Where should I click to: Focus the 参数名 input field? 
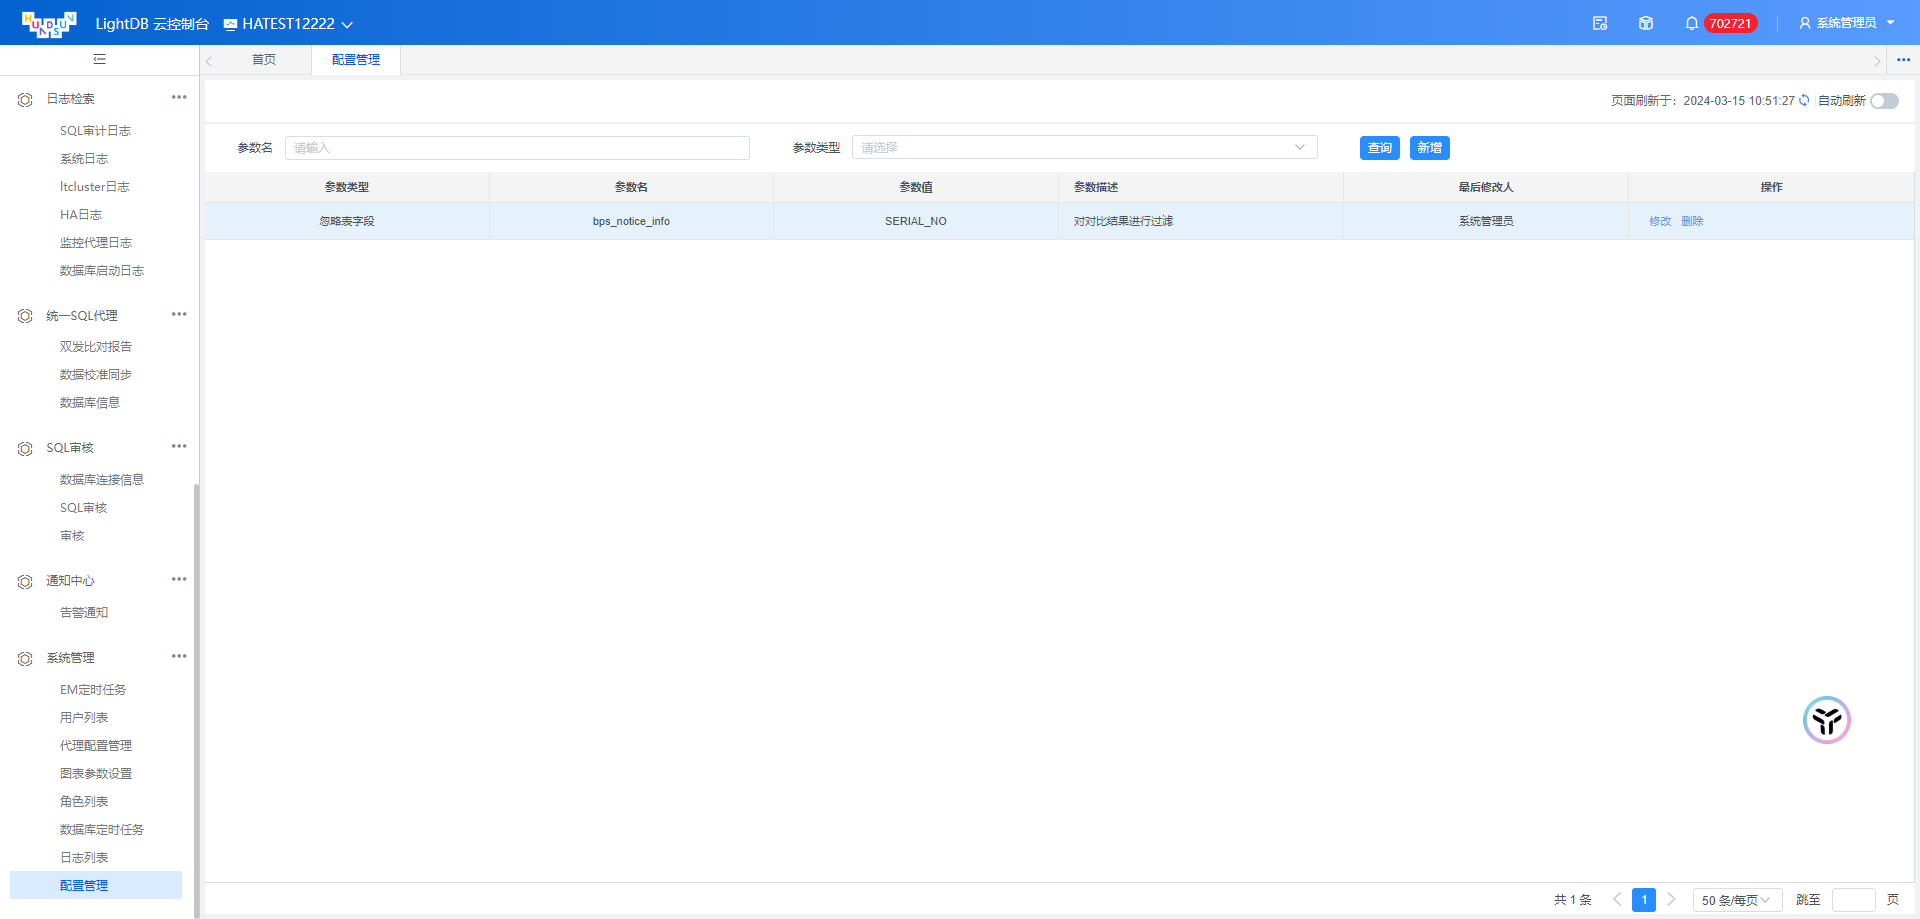517,148
